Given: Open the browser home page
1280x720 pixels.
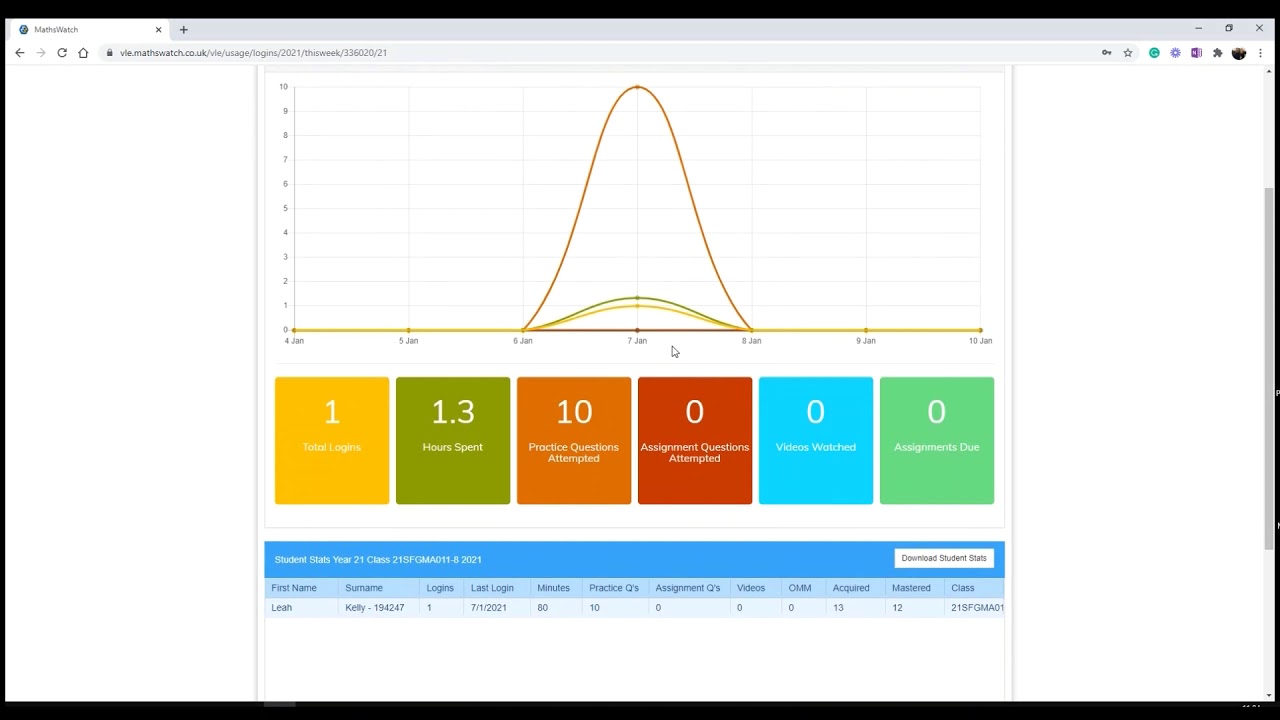Looking at the screenshot, I should click(x=83, y=53).
